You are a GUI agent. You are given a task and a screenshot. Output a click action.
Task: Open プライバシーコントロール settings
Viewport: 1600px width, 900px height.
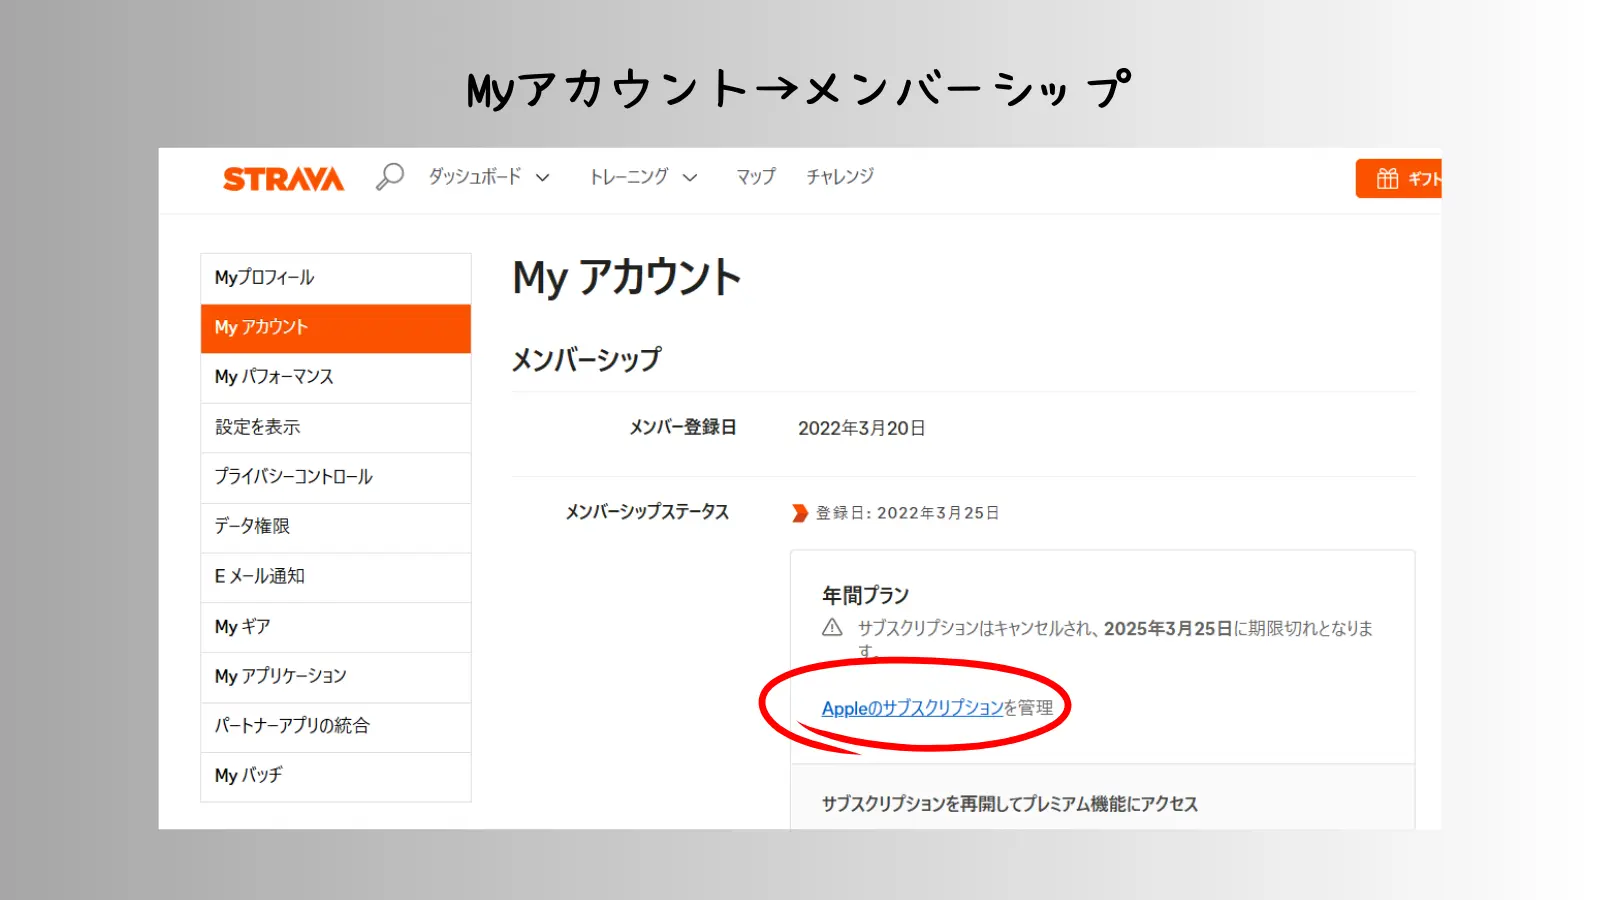point(336,478)
